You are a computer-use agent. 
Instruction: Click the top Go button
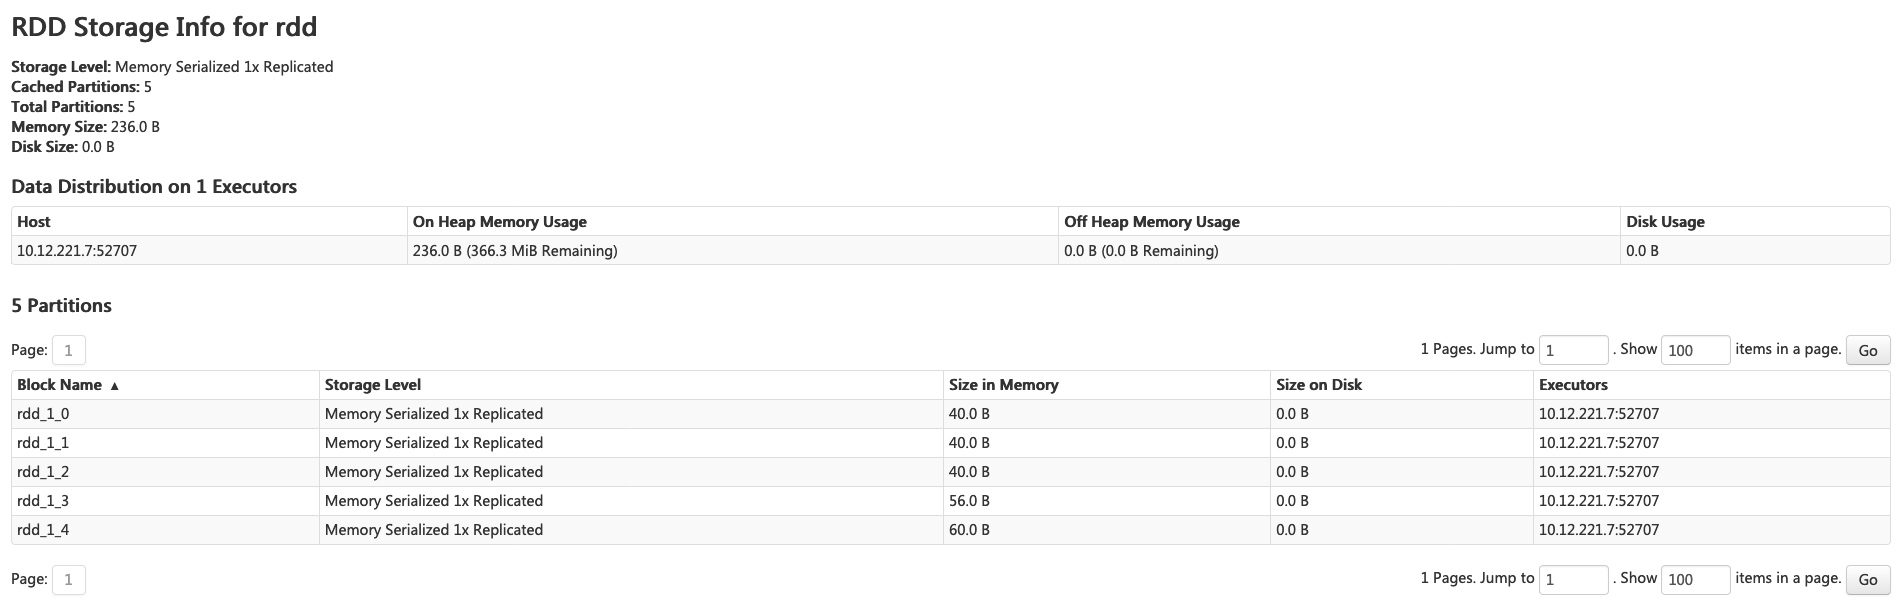point(1867,350)
